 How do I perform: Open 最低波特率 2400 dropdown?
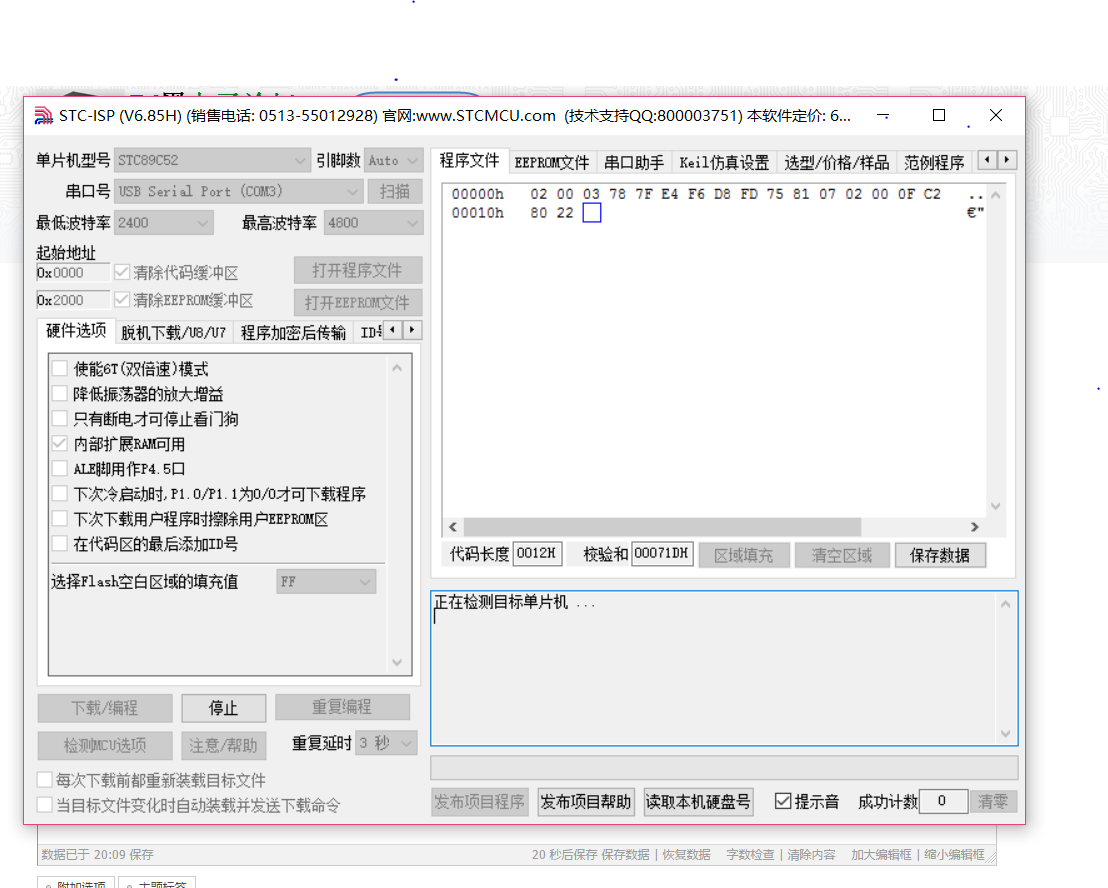(x=163, y=223)
